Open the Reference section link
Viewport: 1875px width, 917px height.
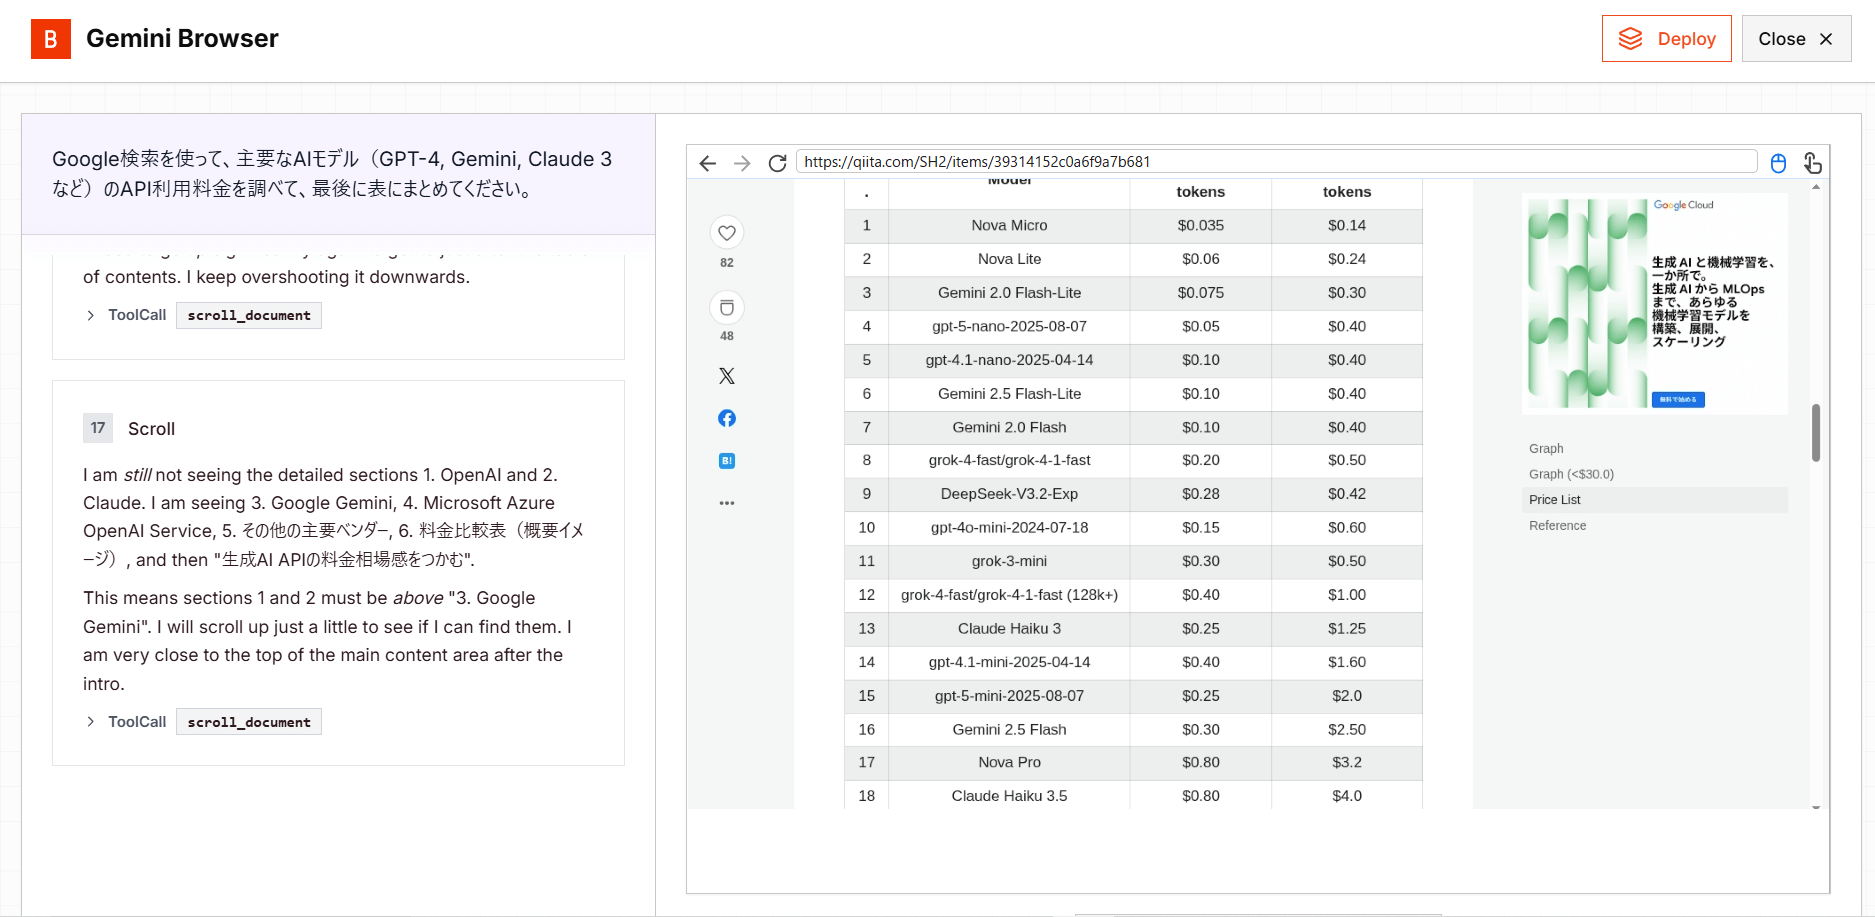[x=1557, y=526]
